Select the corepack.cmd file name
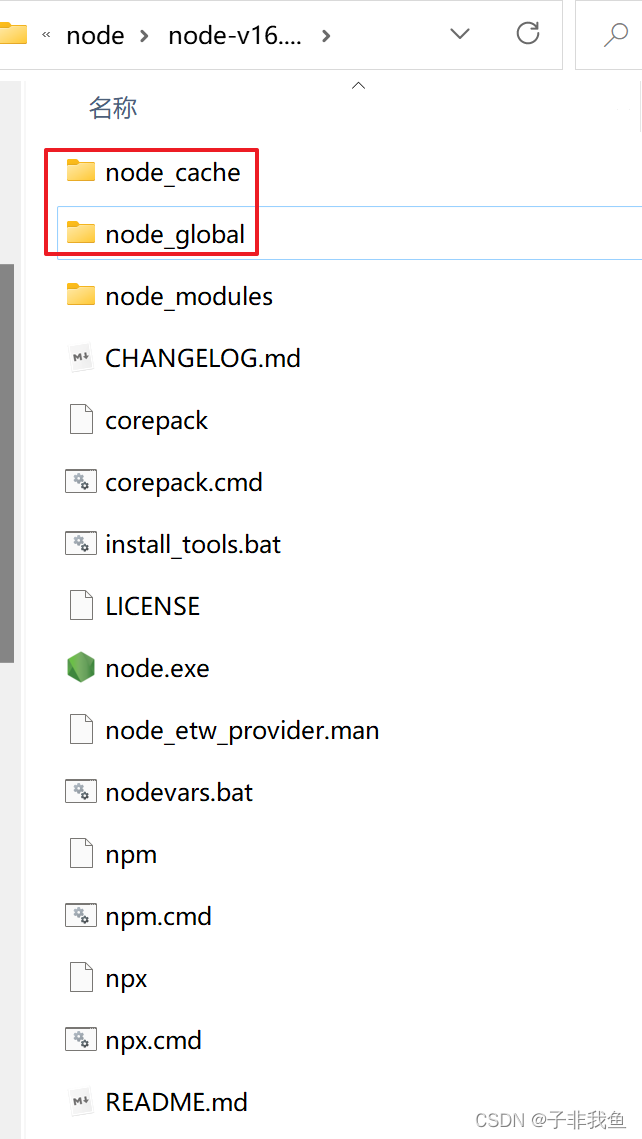The width and height of the screenshot is (642, 1139). [184, 482]
